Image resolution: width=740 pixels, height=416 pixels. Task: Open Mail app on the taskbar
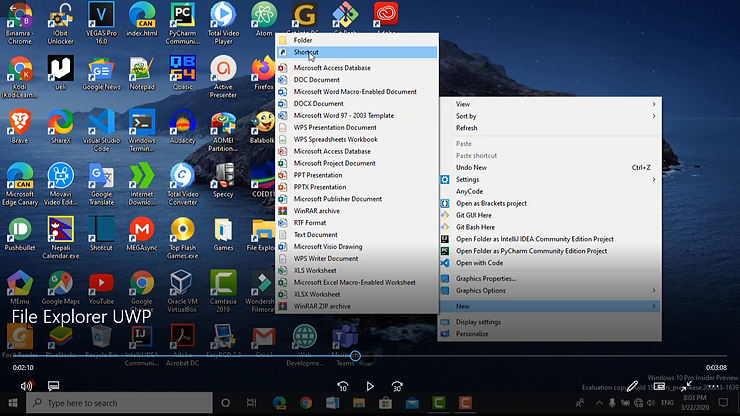pyautogui.click(x=412, y=403)
